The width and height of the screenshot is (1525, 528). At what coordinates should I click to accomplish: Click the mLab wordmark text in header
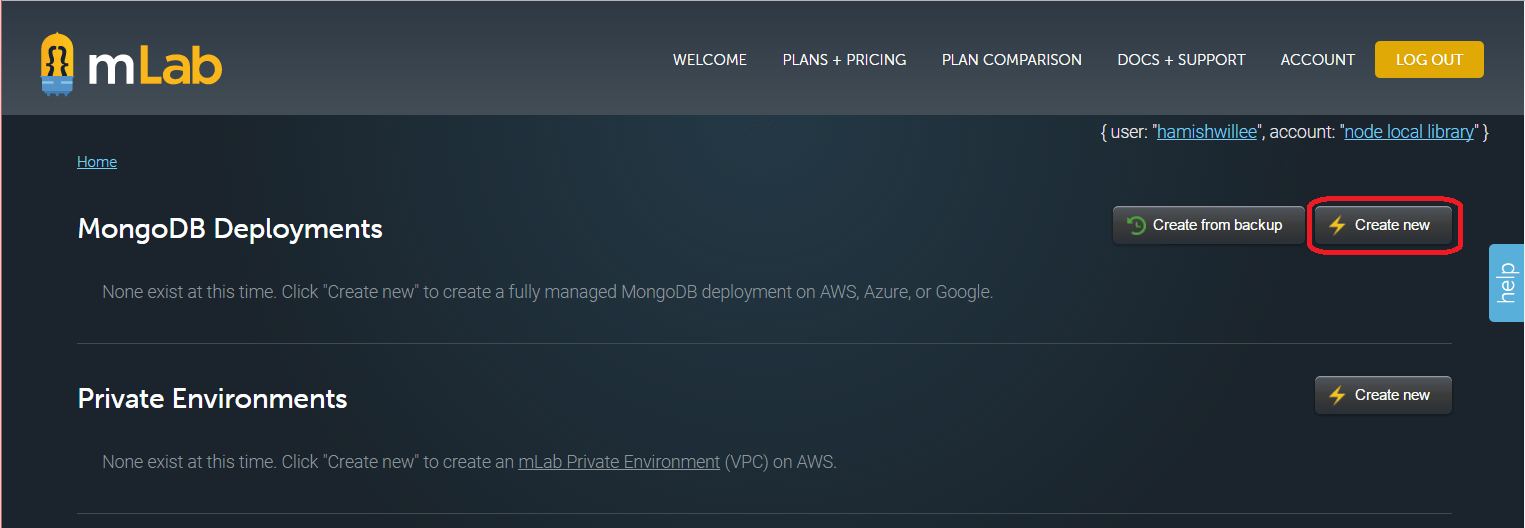(155, 67)
